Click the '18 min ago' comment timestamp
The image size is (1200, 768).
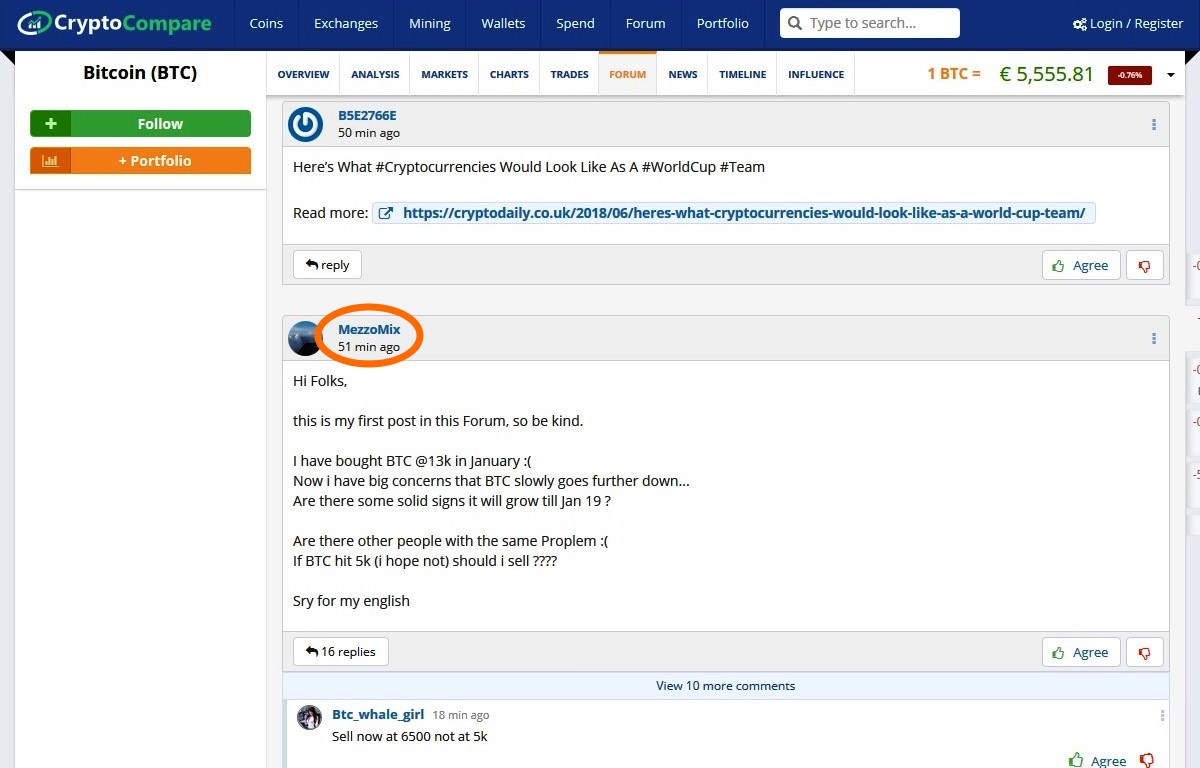461,715
